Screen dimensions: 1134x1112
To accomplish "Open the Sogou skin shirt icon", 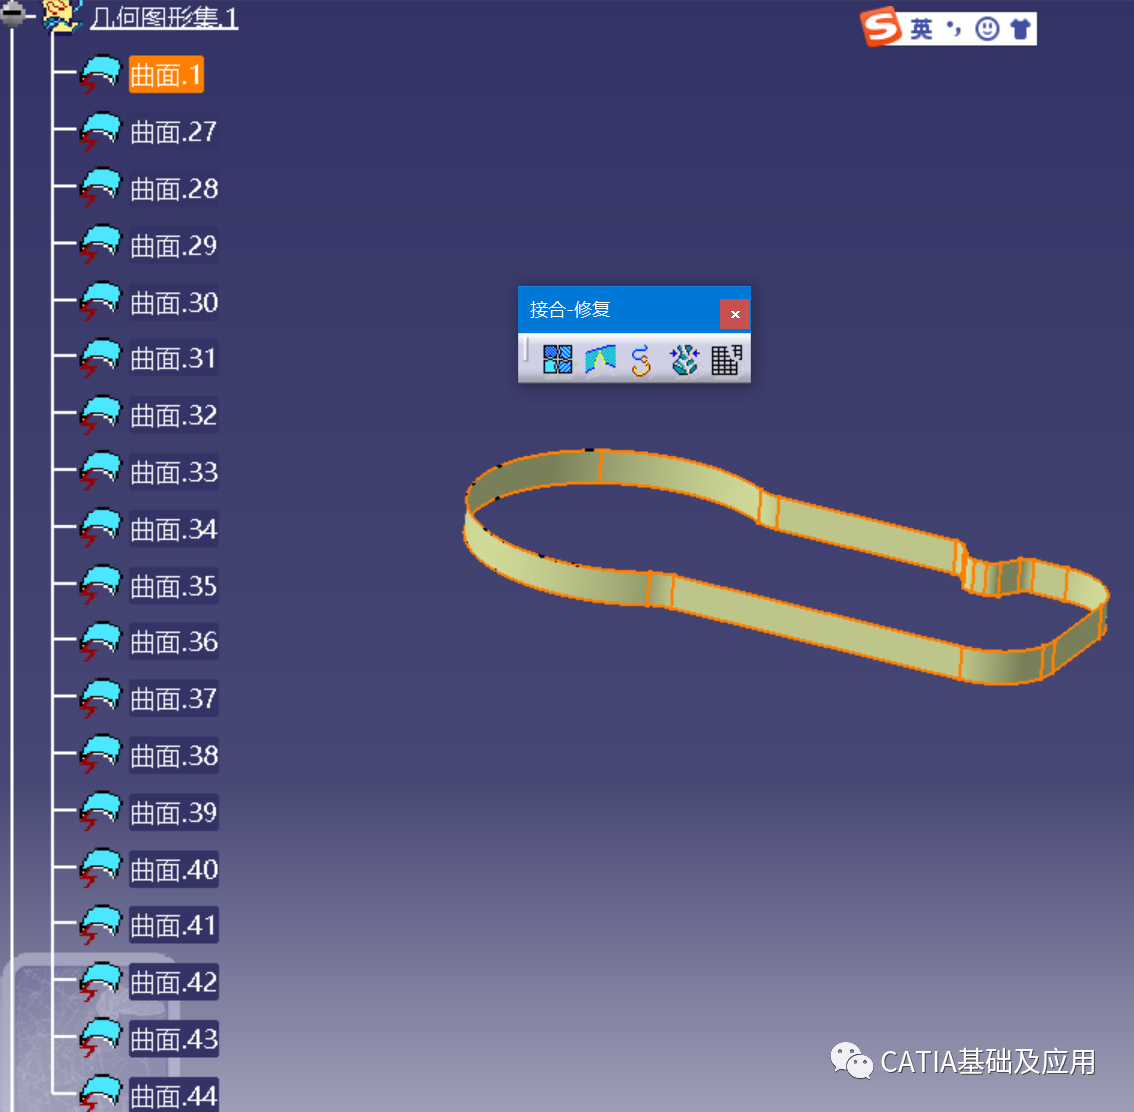I will 1020,29.
